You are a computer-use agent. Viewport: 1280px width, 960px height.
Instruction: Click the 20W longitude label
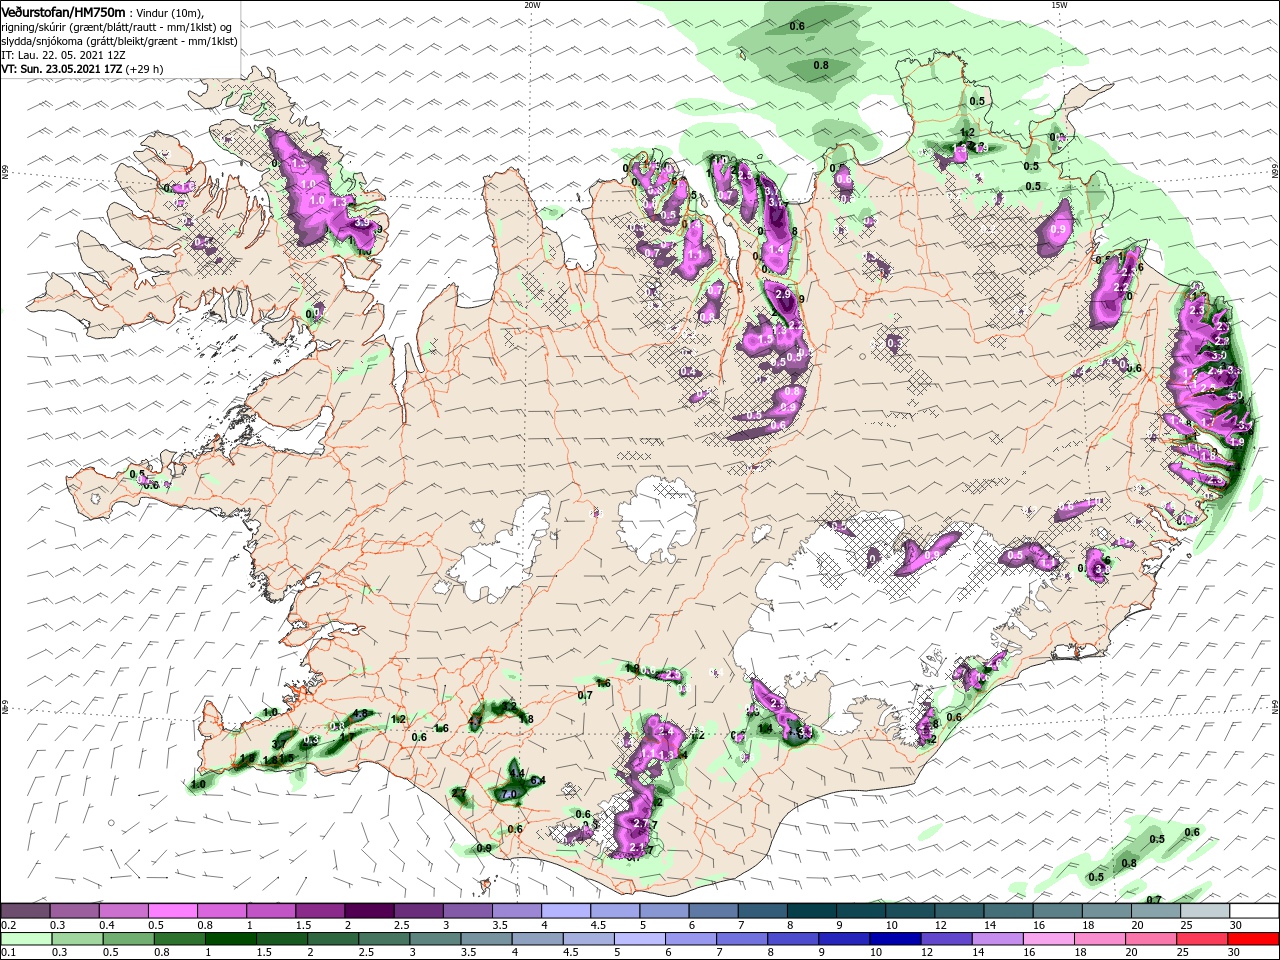coord(532,5)
